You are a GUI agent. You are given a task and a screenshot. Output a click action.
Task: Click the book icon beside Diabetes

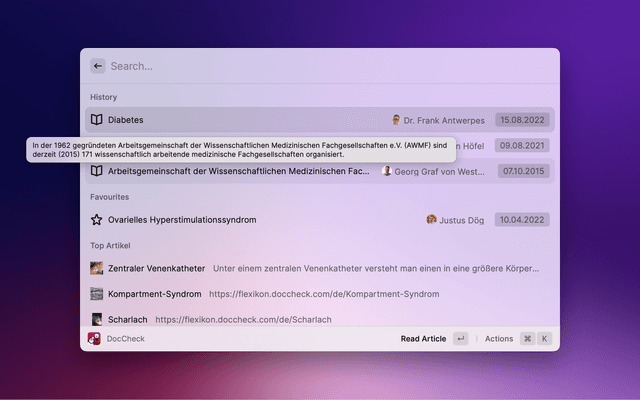click(x=97, y=120)
